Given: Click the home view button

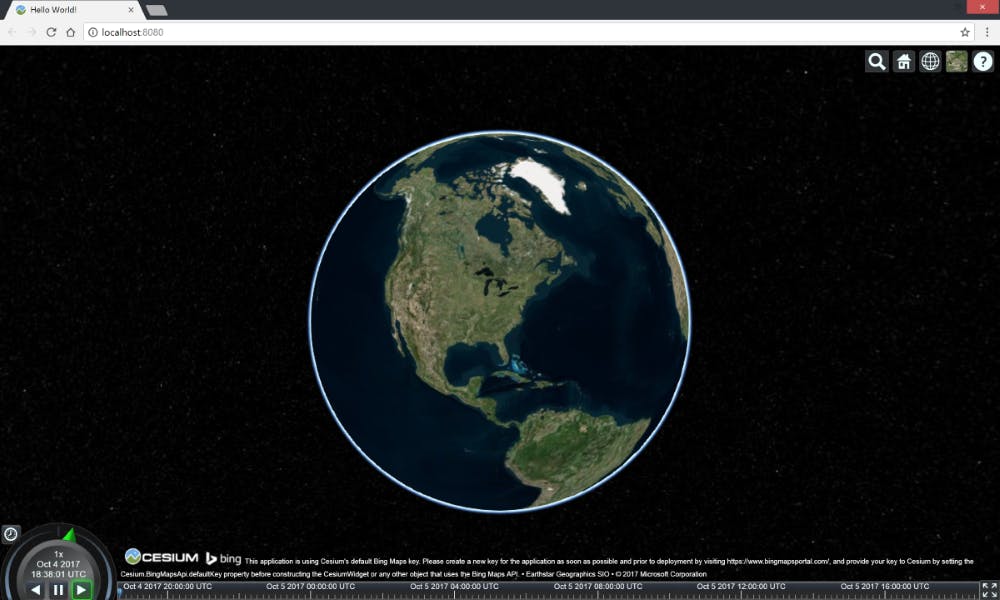Looking at the screenshot, I should 903,61.
